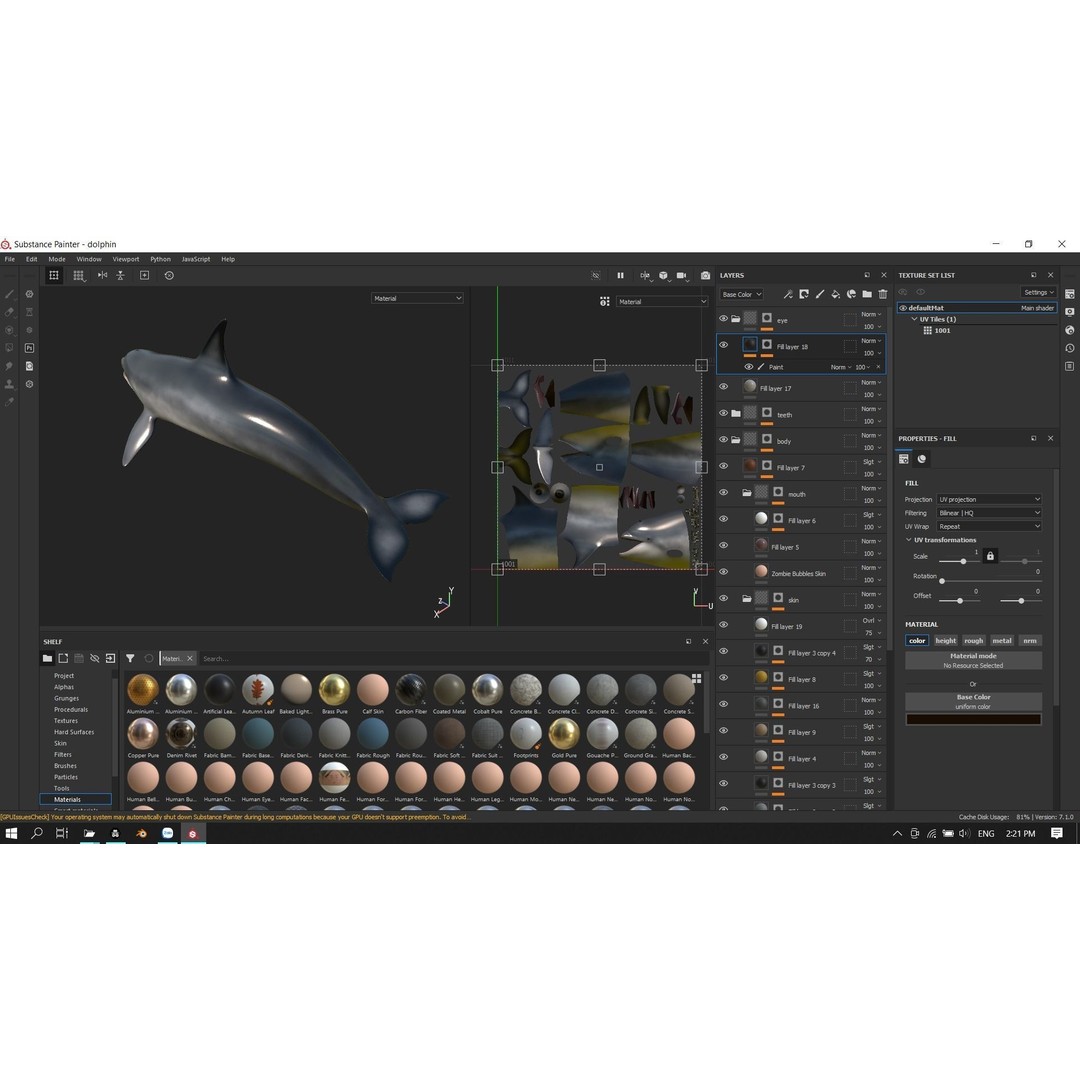This screenshot has height=1080, width=1080.
Task: Open the Export to Photoshop plugin icon
Action: tap(30, 348)
